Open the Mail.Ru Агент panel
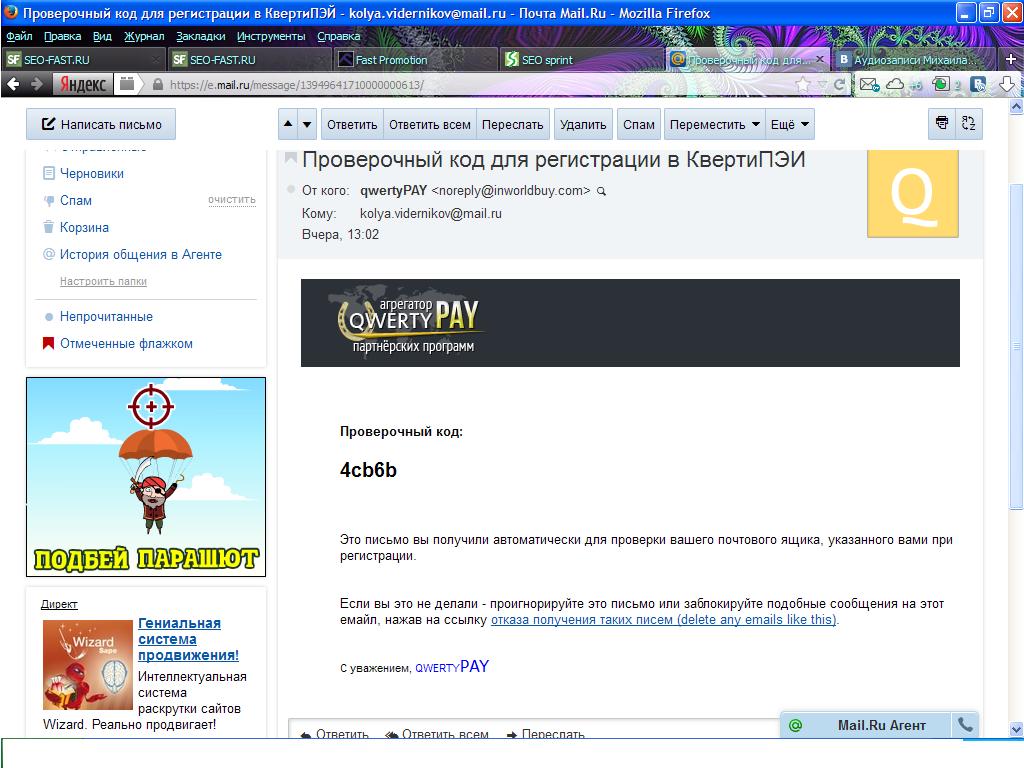Image resolution: width=1024 pixels, height=768 pixels. pyautogui.click(x=867, y=725)
